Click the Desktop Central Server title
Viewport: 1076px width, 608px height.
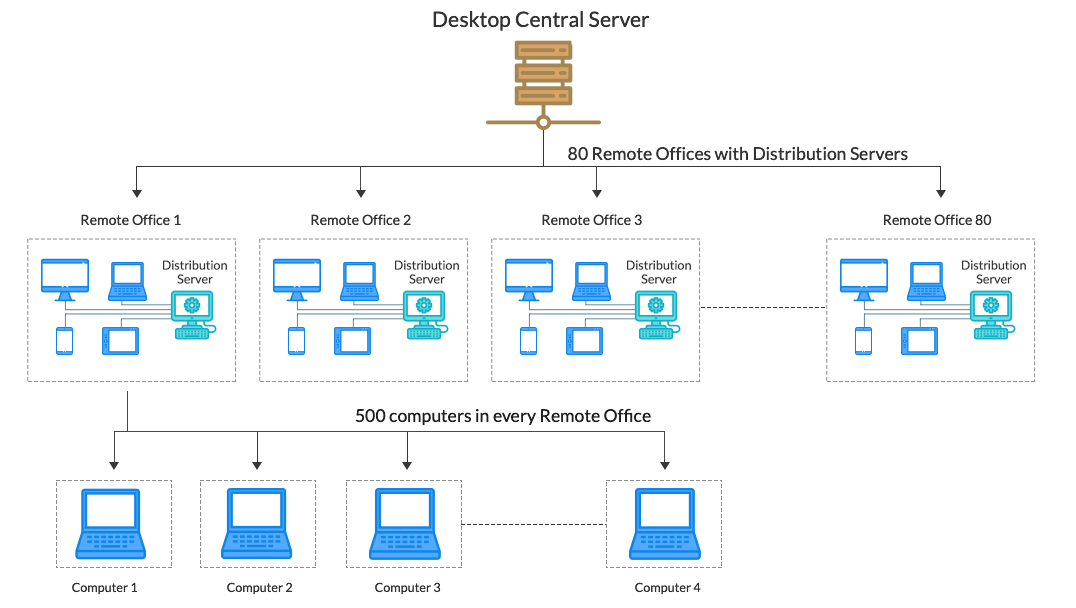pos(541,19)
